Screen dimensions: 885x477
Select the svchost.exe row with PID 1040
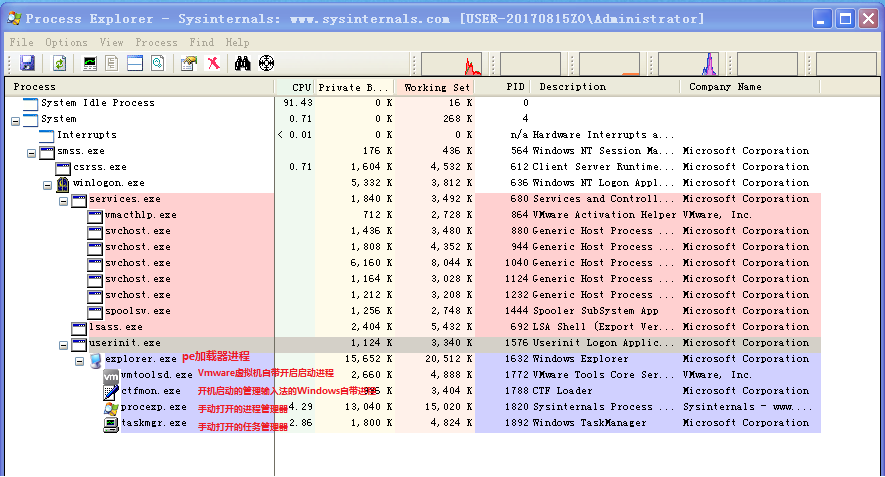[413, 263]
